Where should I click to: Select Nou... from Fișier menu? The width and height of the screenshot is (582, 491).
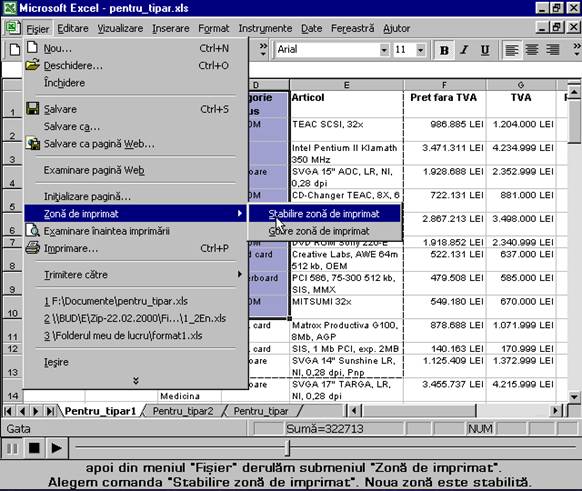tap(135, 48)
